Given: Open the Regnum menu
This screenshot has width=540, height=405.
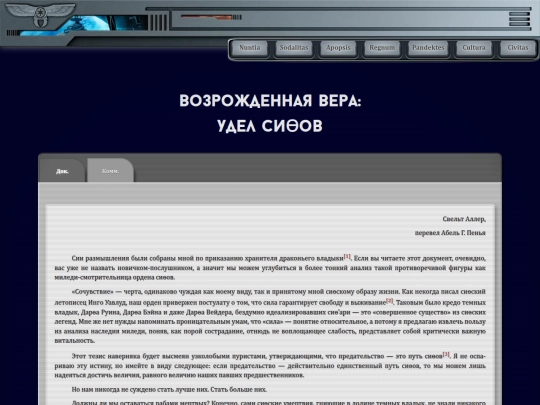Looking at the screenshot, I should tap(382, 48).
